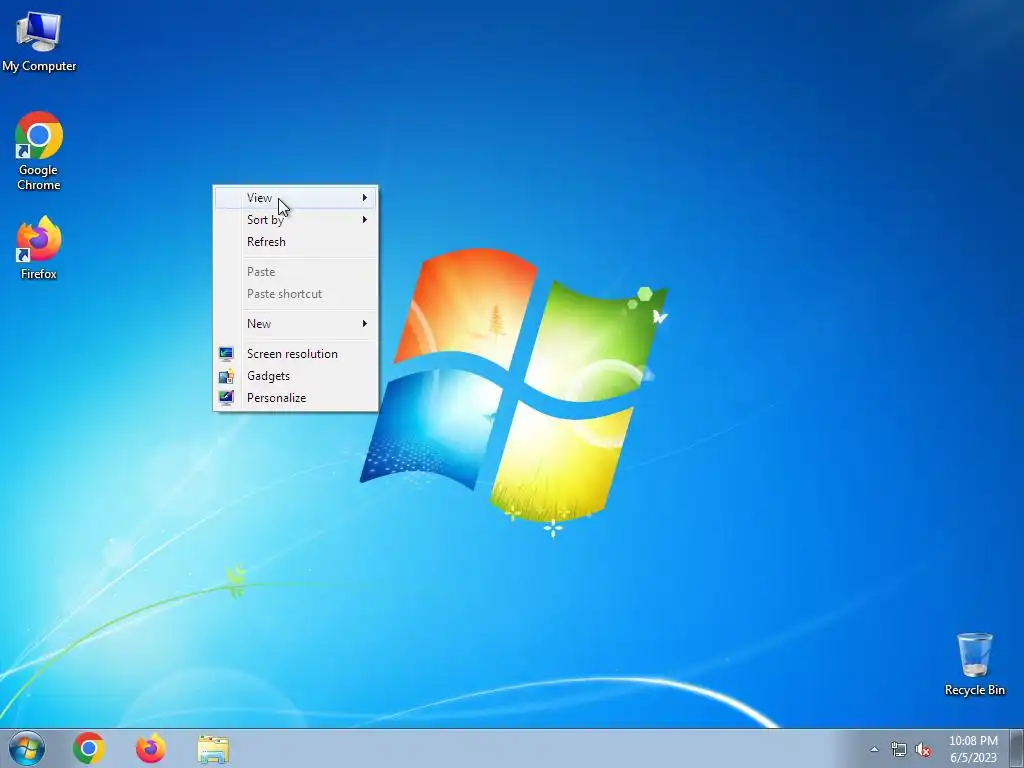
Task: Choose Personalize from the context menu
Action: (296, 398)
